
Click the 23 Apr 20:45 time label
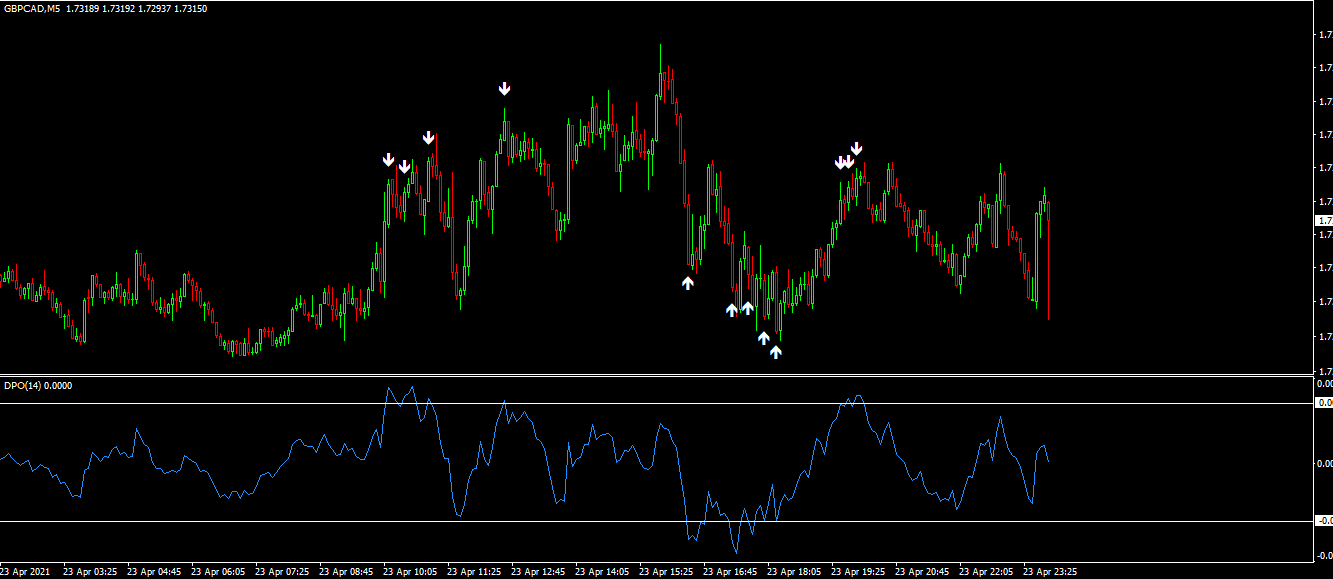click(x=922, y=573)
